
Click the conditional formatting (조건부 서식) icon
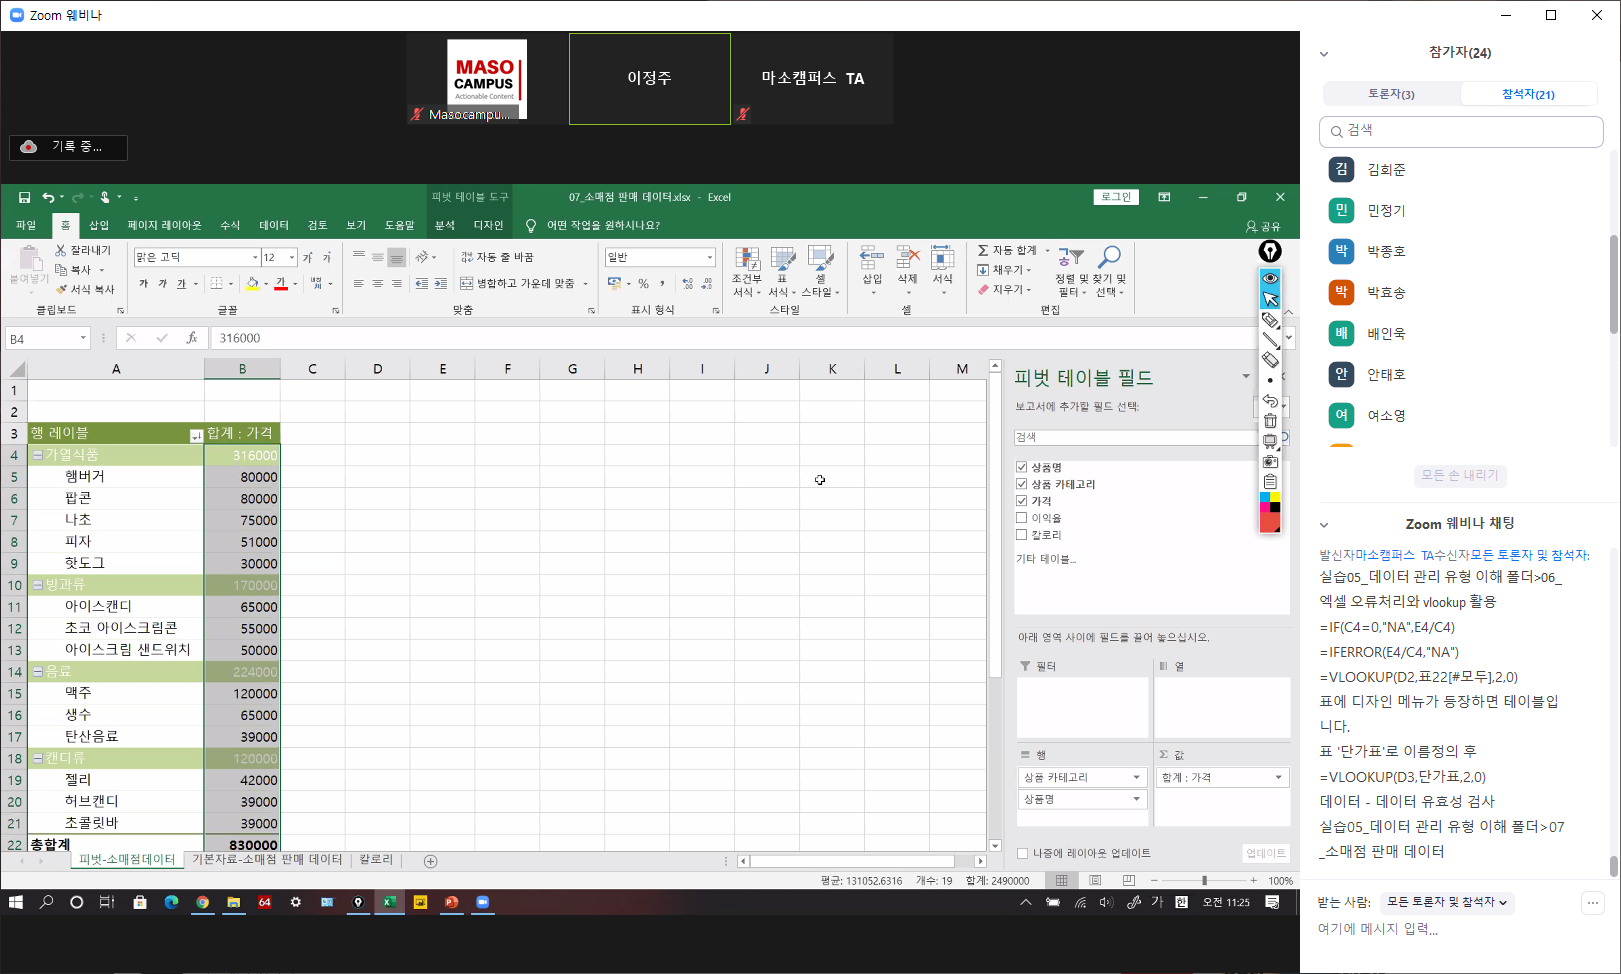(746, 261)
